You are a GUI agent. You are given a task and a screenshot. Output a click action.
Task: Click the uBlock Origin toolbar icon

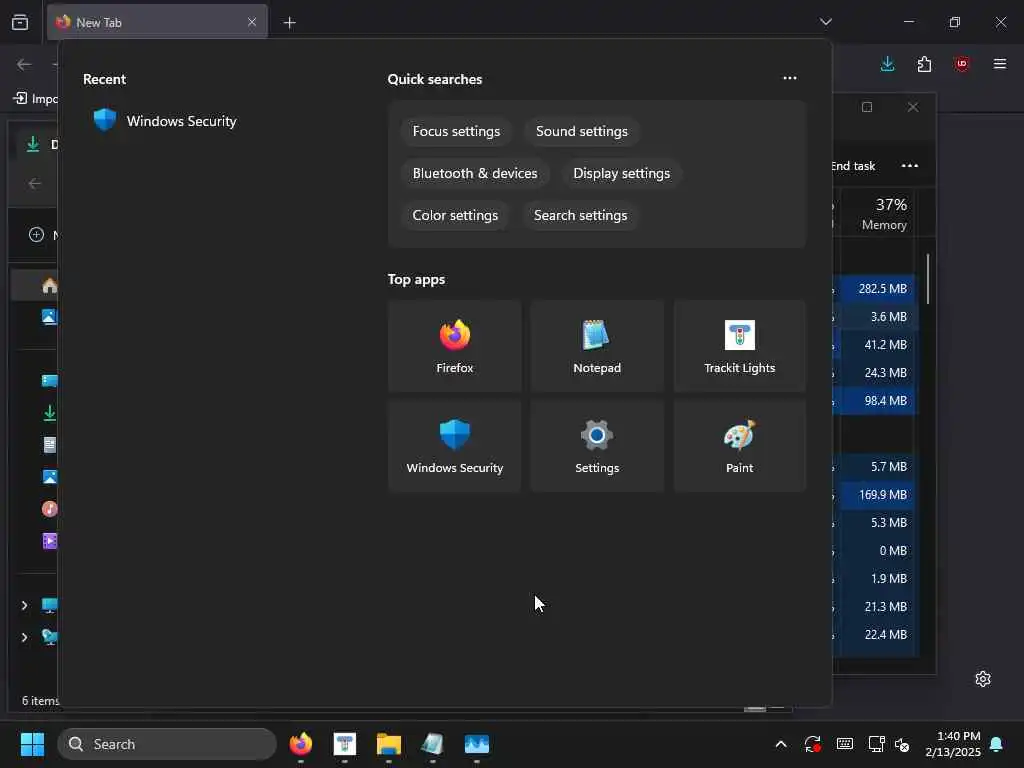961,64
